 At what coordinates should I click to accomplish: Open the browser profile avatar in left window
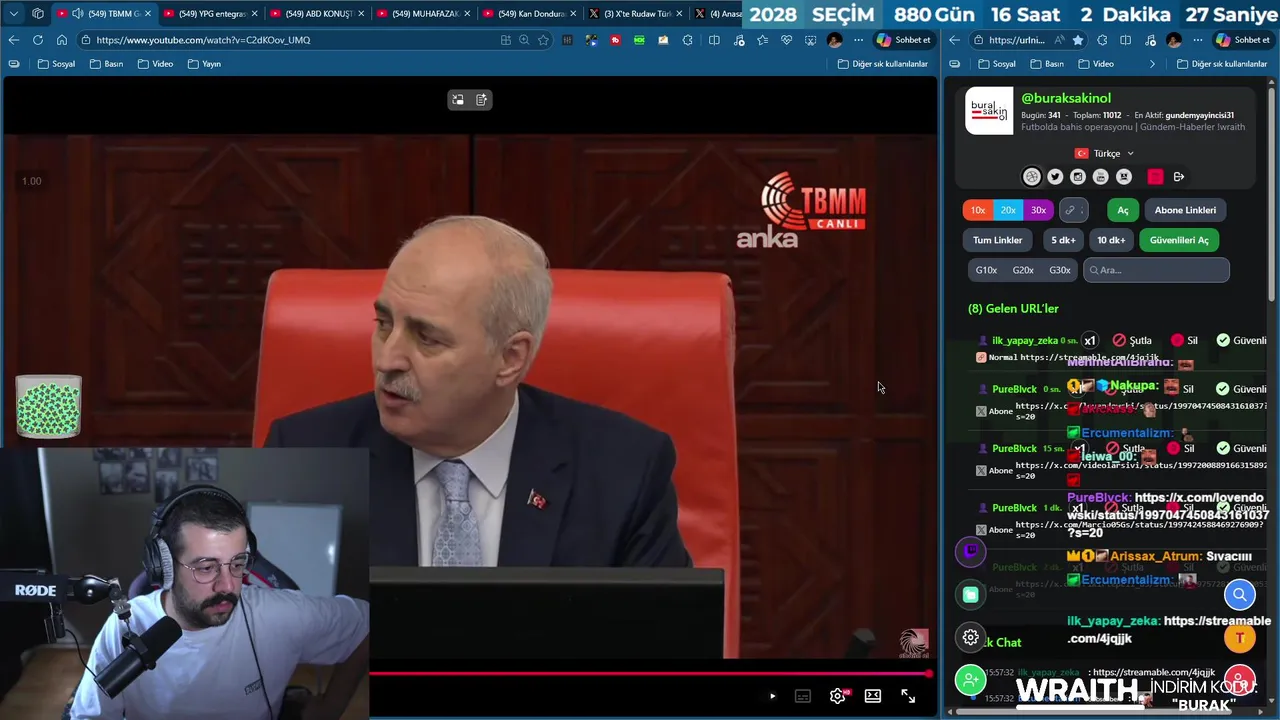coord(835,40)
